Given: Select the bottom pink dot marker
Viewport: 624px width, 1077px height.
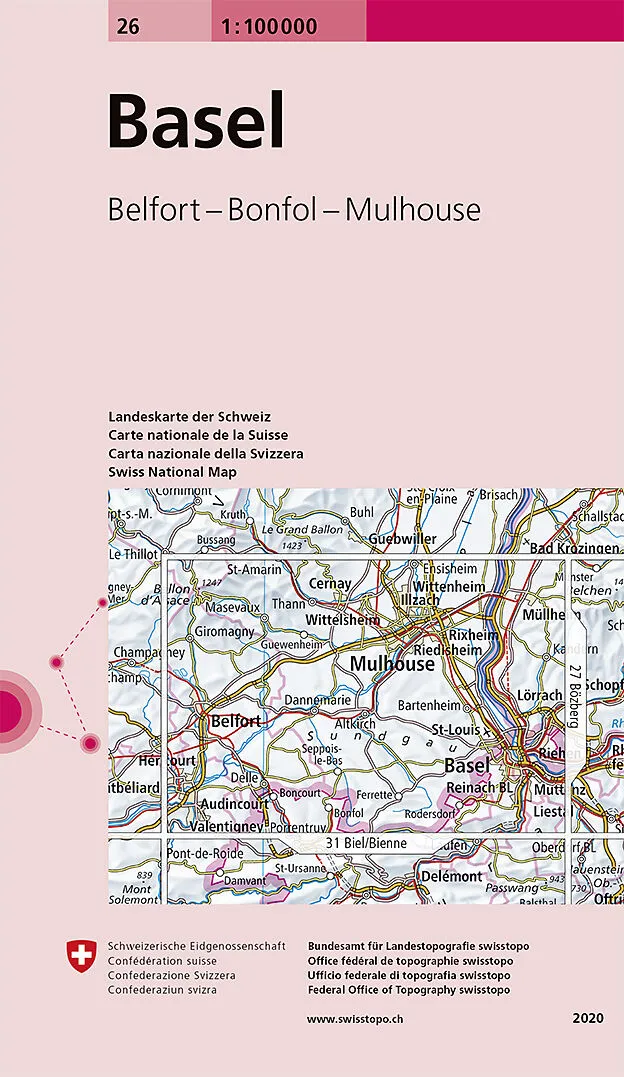Looking at the screenshot, I should pos(89,743).
